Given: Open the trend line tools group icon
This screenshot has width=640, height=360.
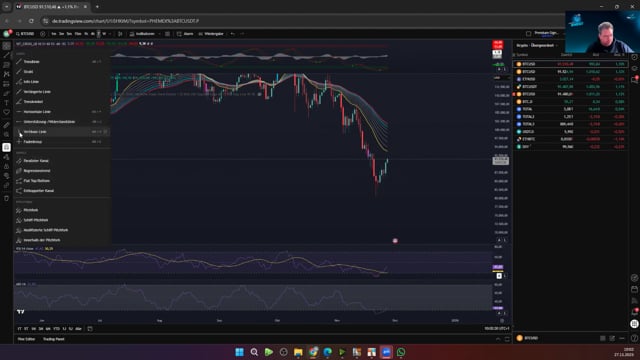Looking at the screenshot, I should click(7, 56).
